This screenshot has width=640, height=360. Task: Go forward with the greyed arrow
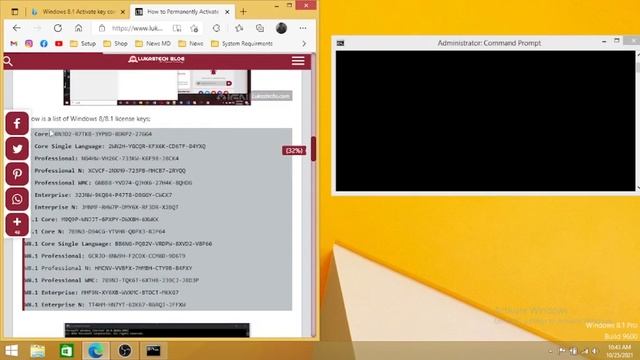click(37, 28)
